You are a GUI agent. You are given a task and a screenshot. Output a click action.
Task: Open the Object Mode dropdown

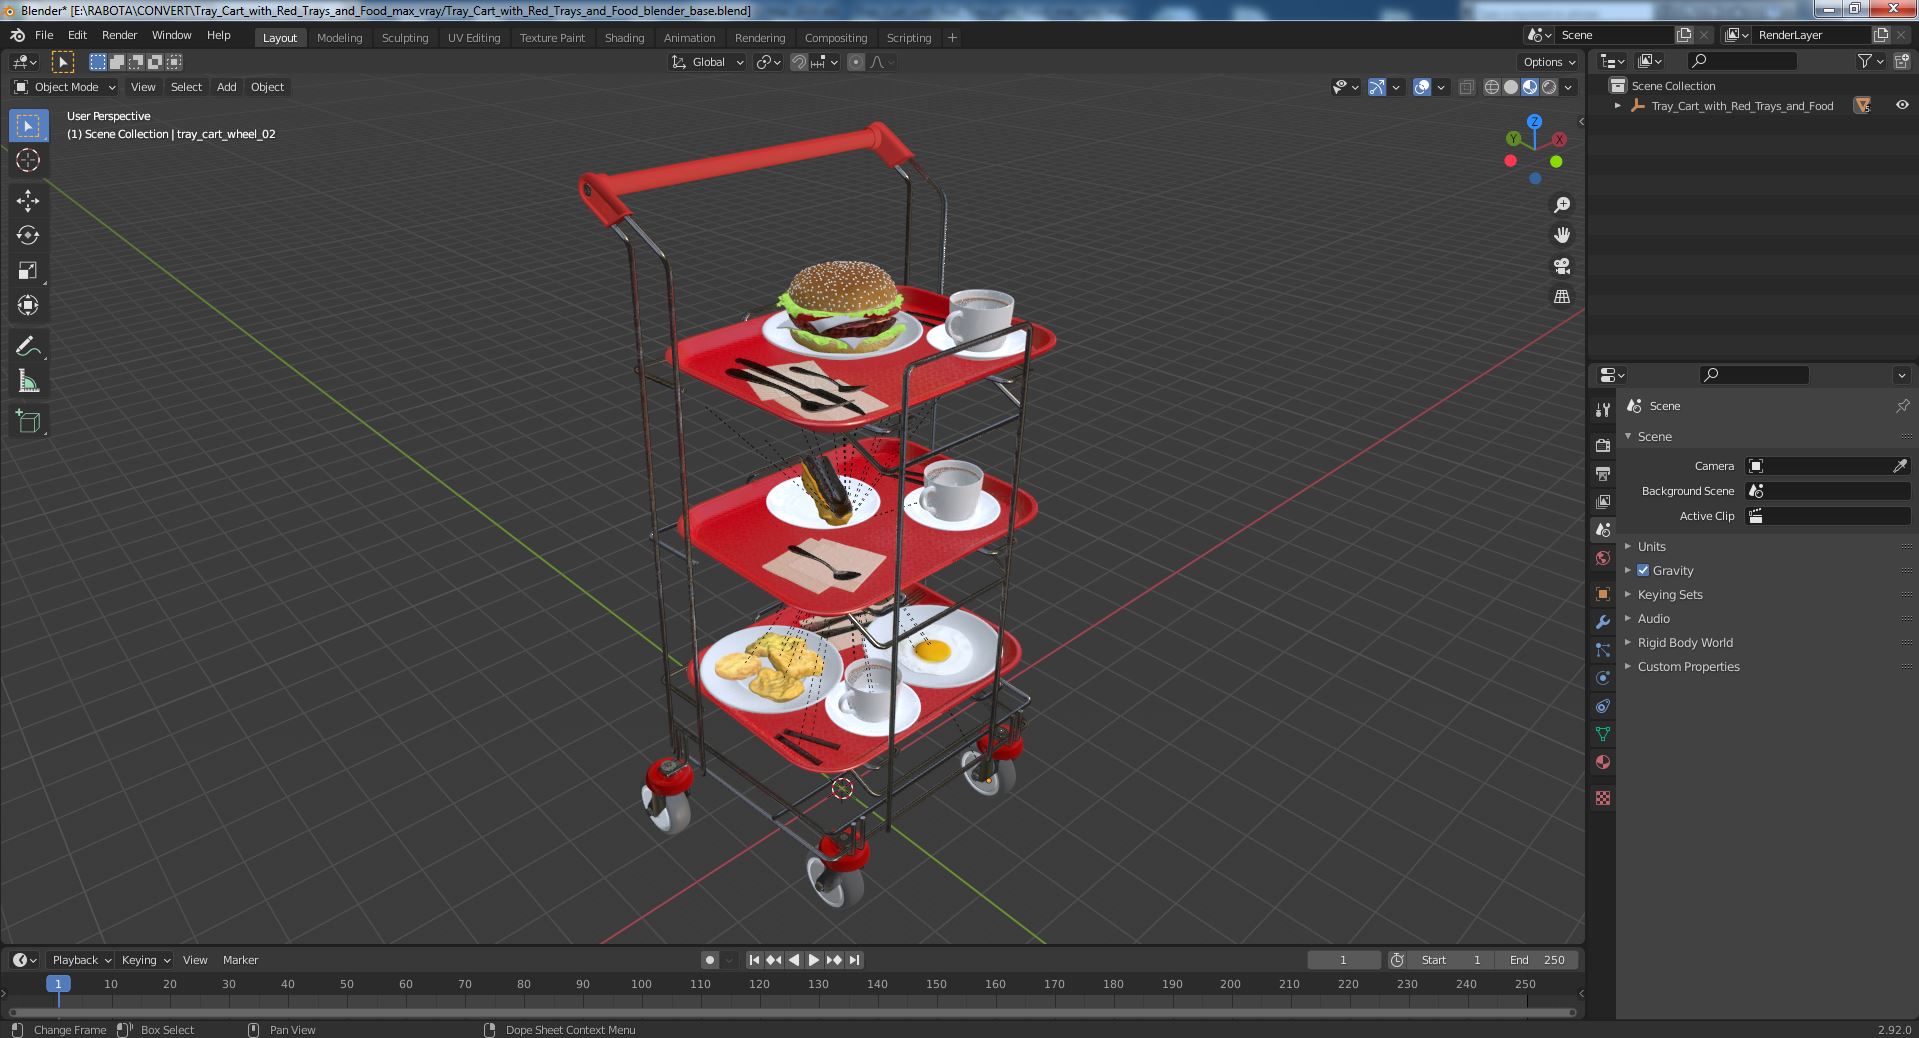coord(65,87)
